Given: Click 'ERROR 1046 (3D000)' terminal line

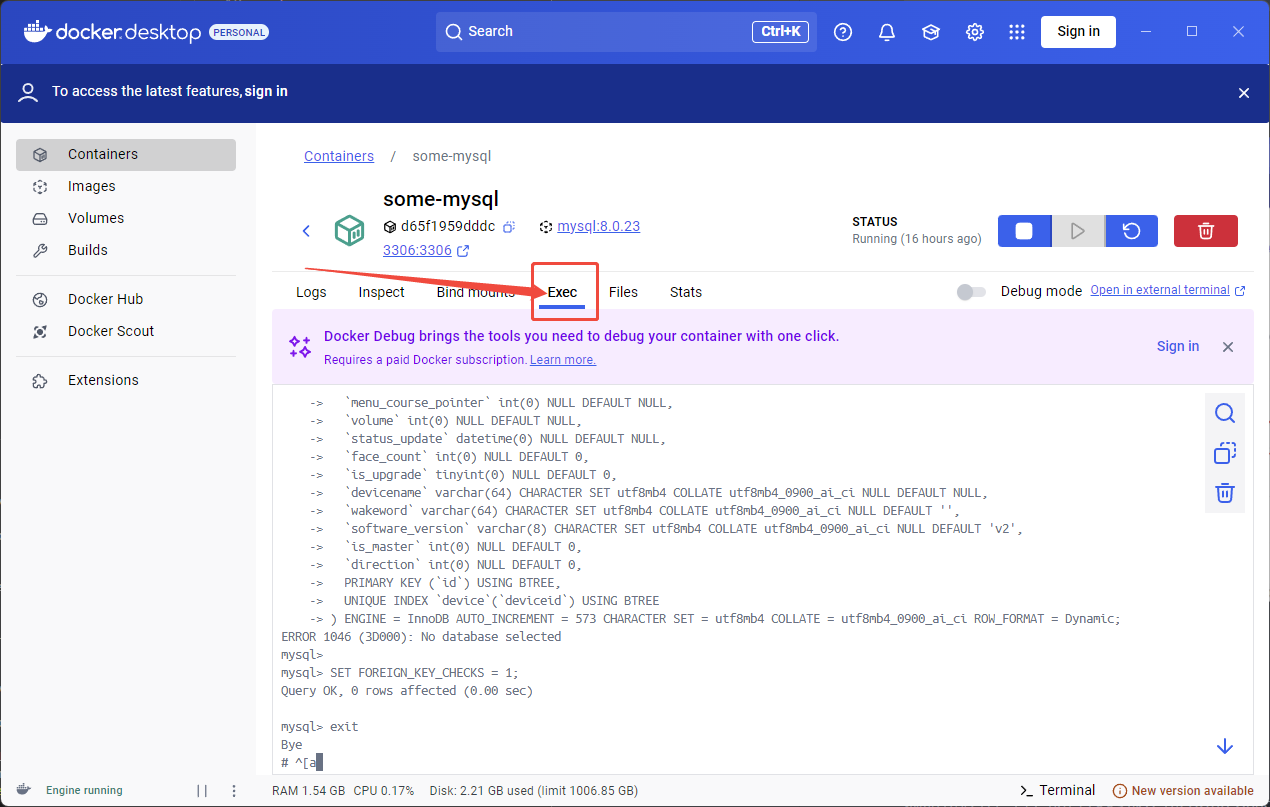Looking at the screenshot, I should (x=421, y=637).
